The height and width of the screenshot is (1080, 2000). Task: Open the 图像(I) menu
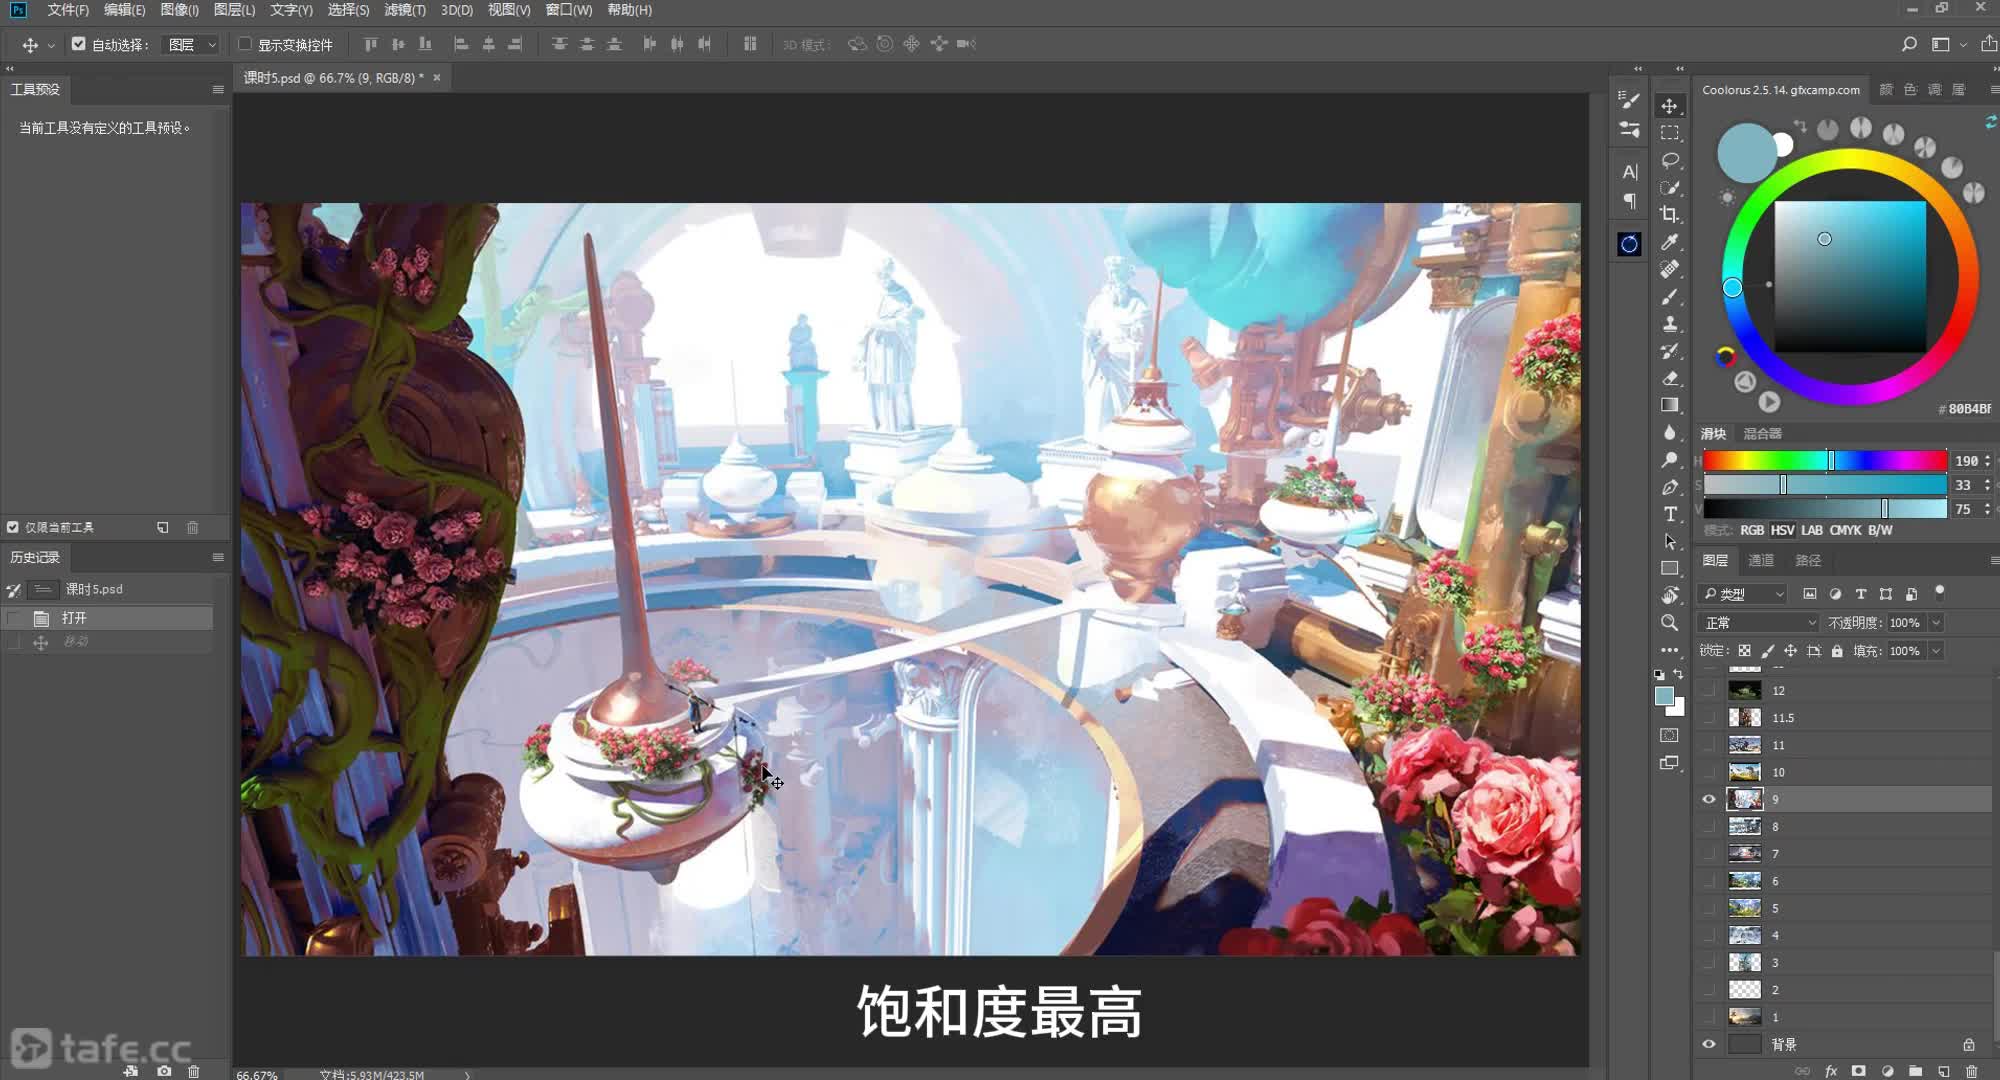(x=180, y=10)
